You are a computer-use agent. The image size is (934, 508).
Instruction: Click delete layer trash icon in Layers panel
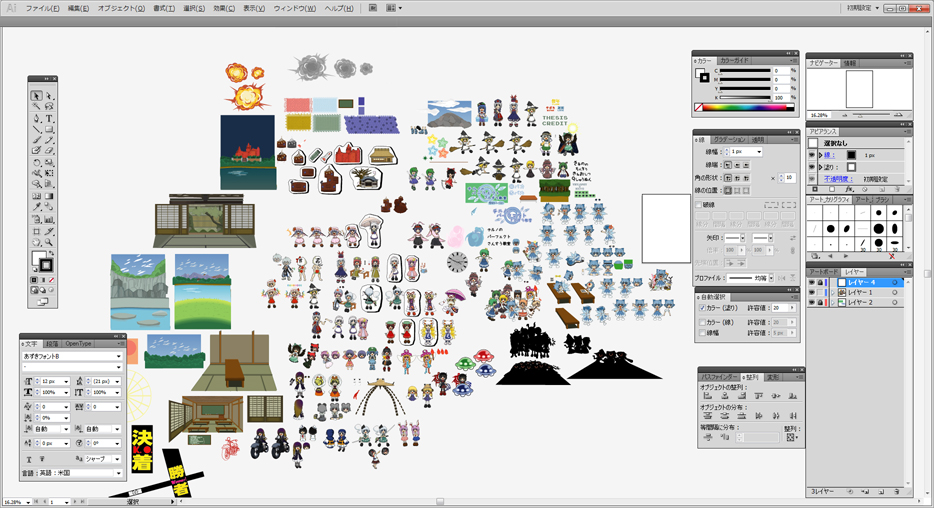pos(896,492)
